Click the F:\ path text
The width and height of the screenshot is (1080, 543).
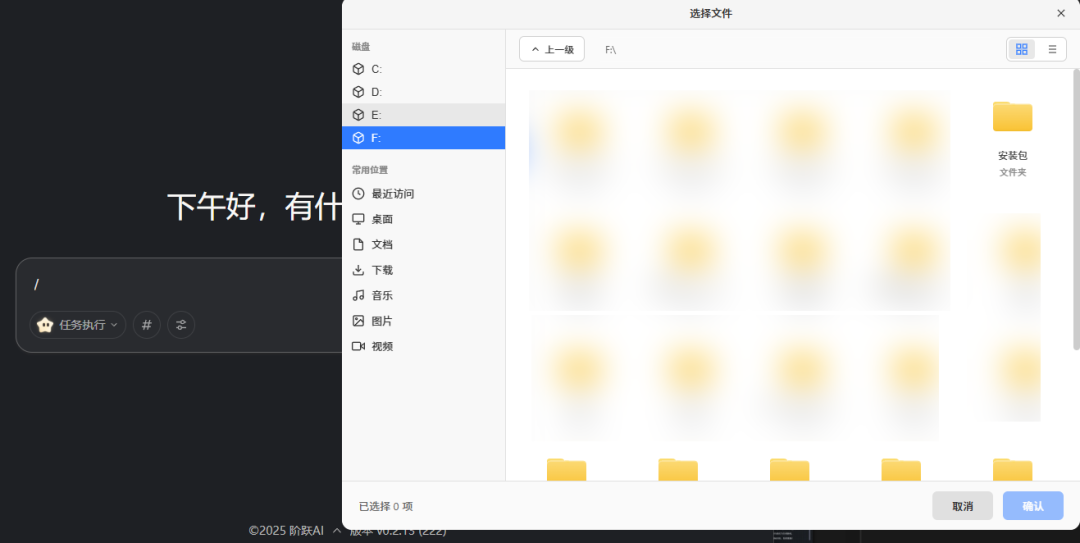[610, 50]
